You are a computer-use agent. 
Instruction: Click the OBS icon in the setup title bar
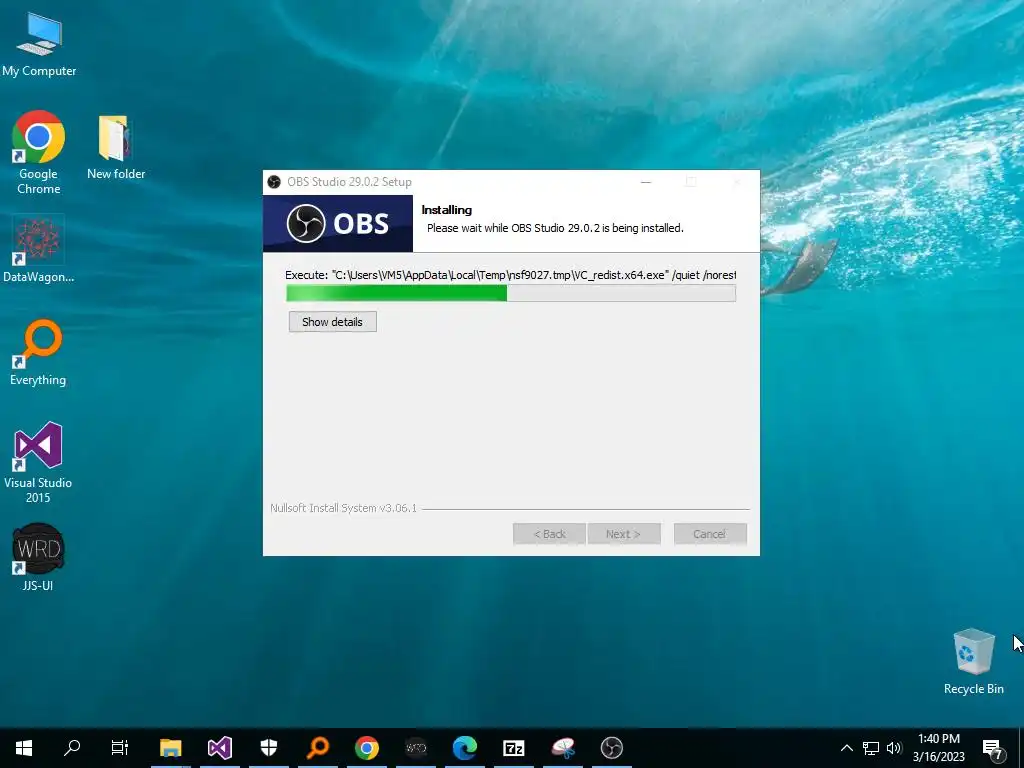[274, 182]
